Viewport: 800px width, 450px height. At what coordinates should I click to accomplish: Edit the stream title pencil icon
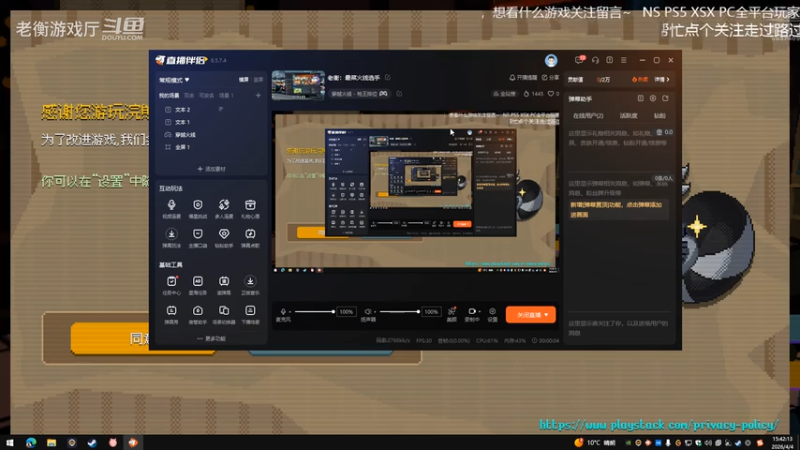coord(388,78)
